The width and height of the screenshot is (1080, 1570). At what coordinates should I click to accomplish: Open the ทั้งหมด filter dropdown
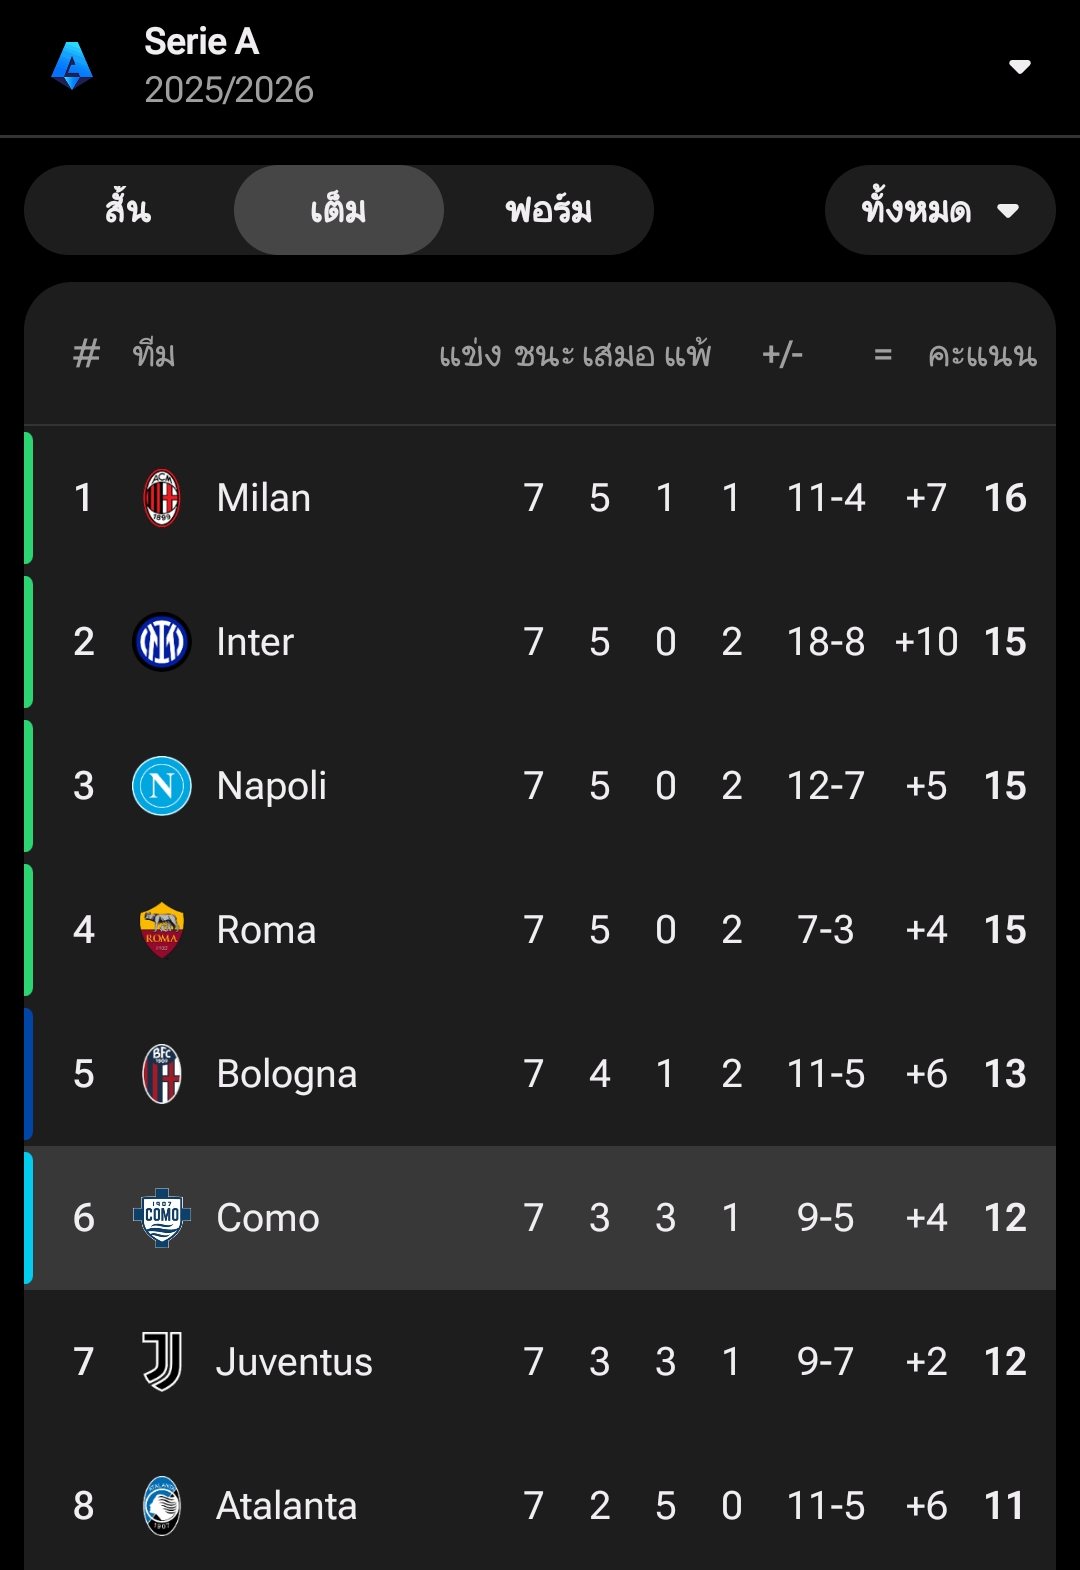pyautogui.click(x=939, y=210)
